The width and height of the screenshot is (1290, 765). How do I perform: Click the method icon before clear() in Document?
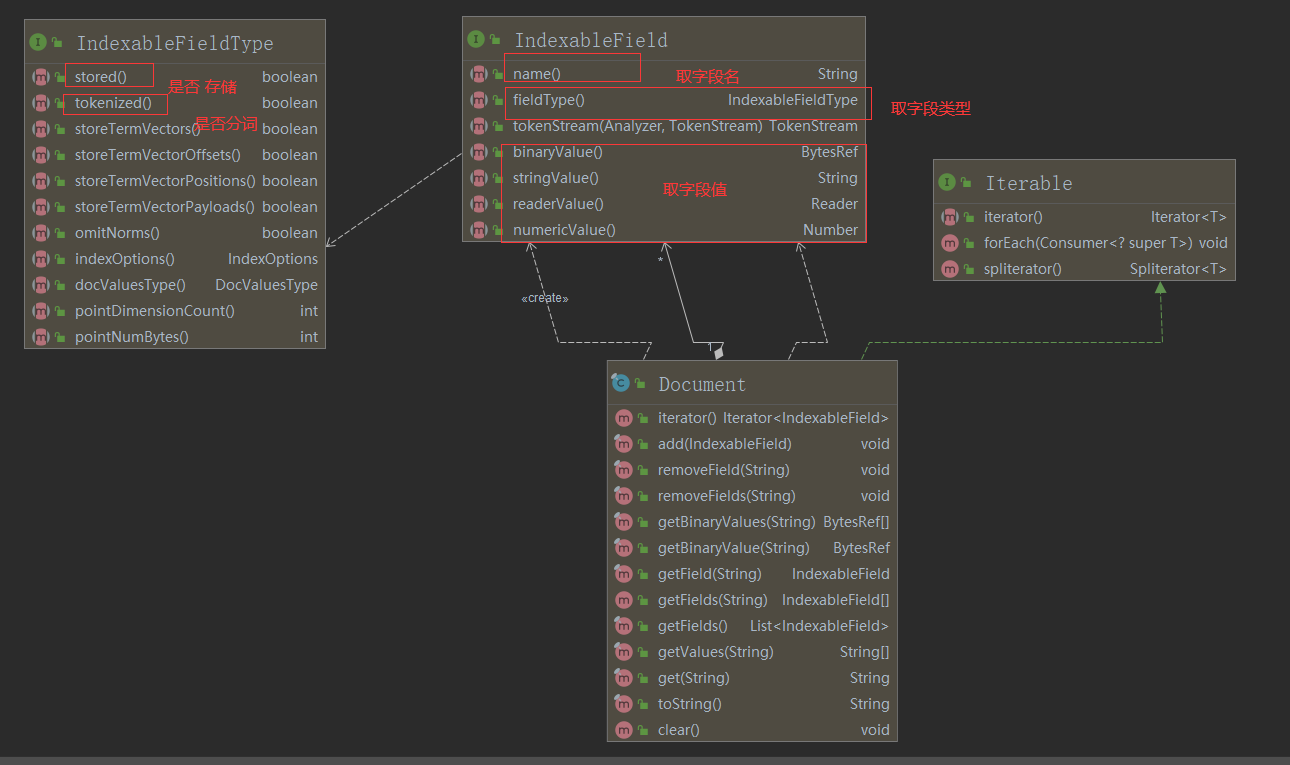(x=625, y=730)
